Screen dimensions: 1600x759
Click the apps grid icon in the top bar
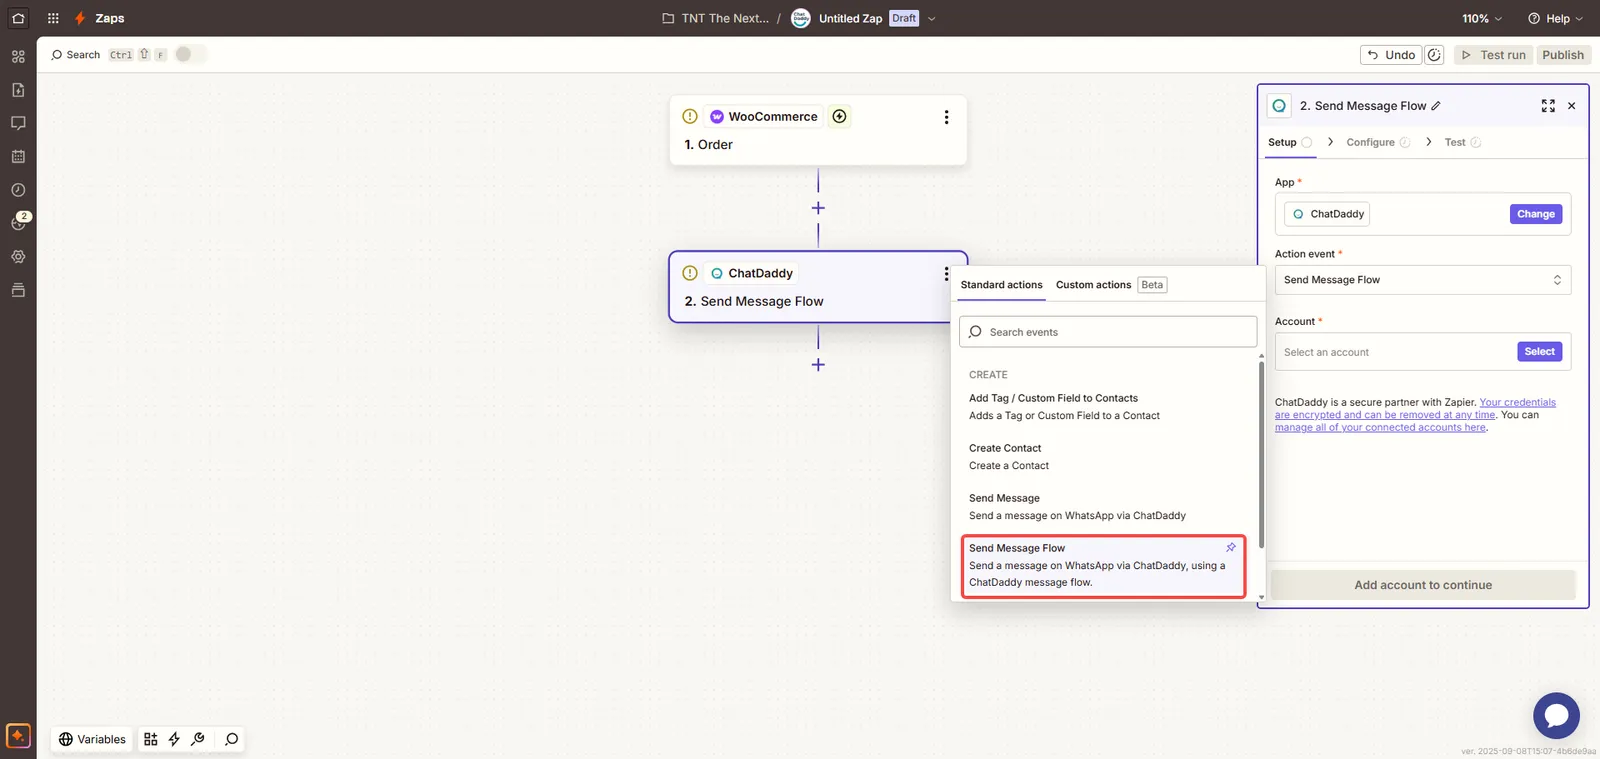[53, 18]
